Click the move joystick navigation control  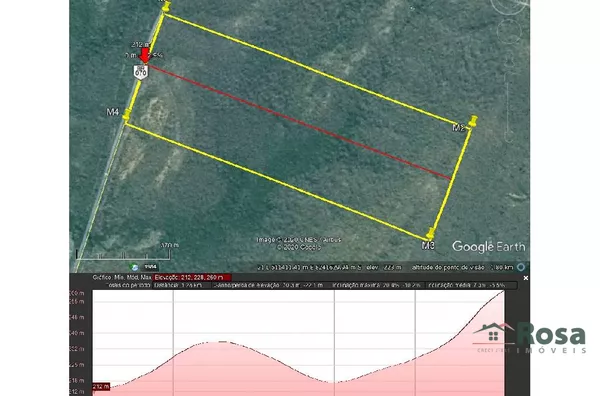click(508, 32)
